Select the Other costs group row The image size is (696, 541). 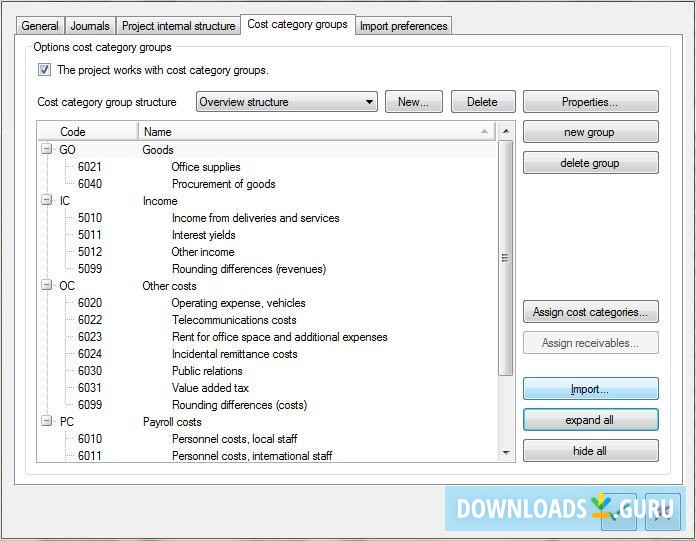point(266,286)
